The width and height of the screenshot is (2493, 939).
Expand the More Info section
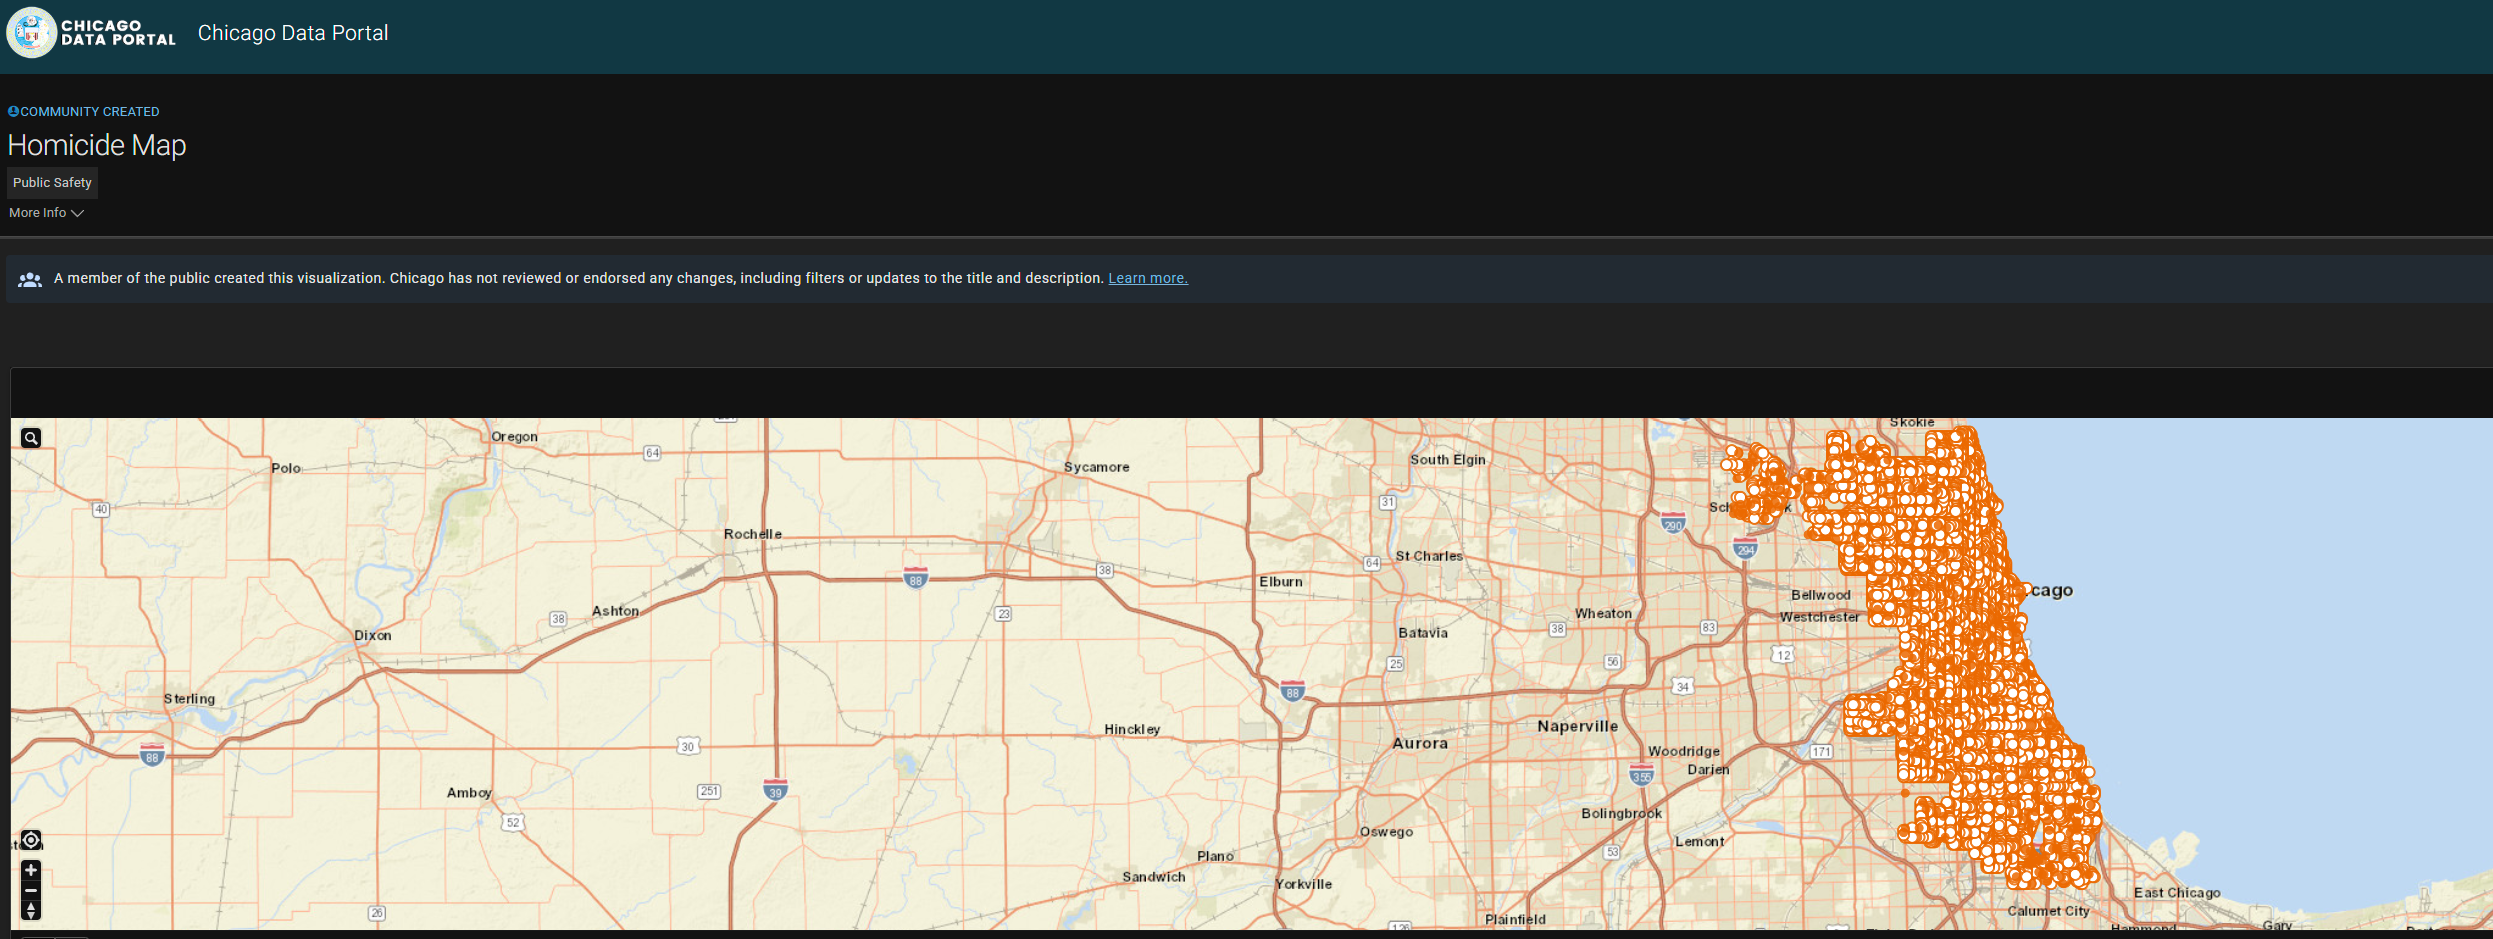point(46,213)
